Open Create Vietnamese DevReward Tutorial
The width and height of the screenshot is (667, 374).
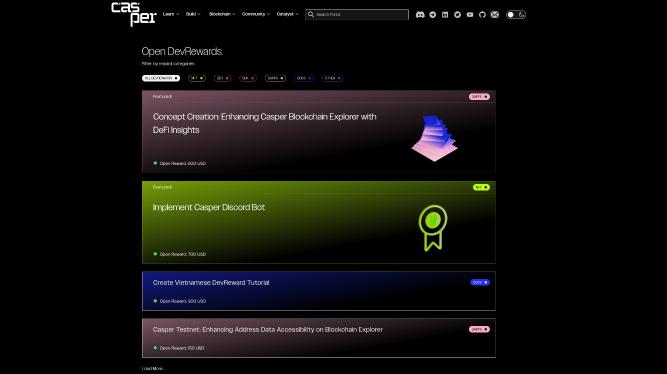[319, 291]
